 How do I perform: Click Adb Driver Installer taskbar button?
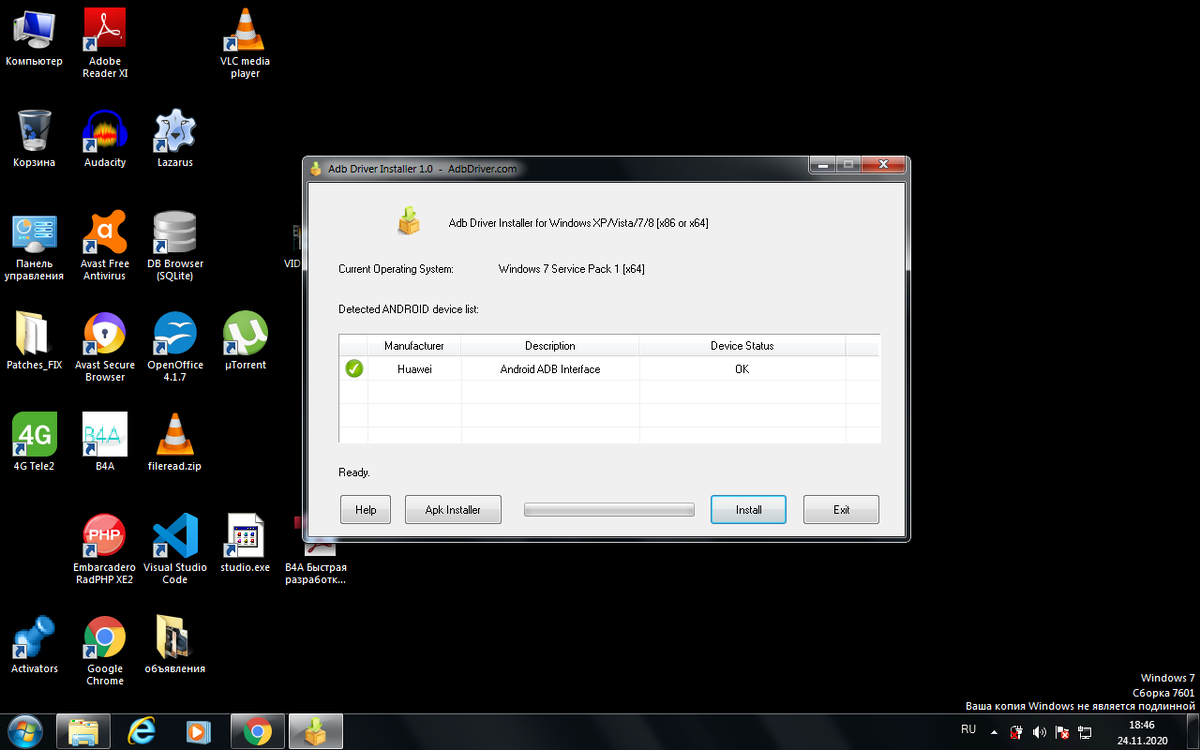[316, 732]
